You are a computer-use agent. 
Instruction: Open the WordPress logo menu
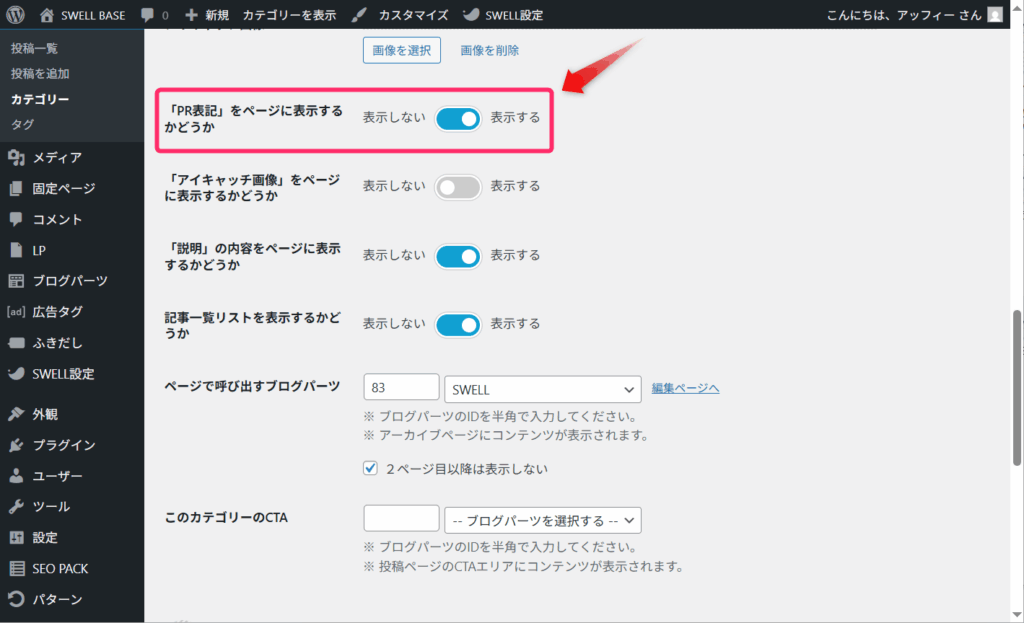[15, 14]
